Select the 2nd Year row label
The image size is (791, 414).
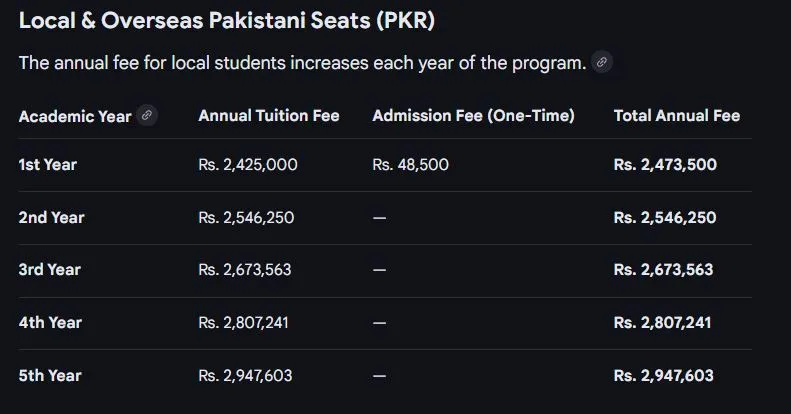pyautogui.click(x=51, y=218)
